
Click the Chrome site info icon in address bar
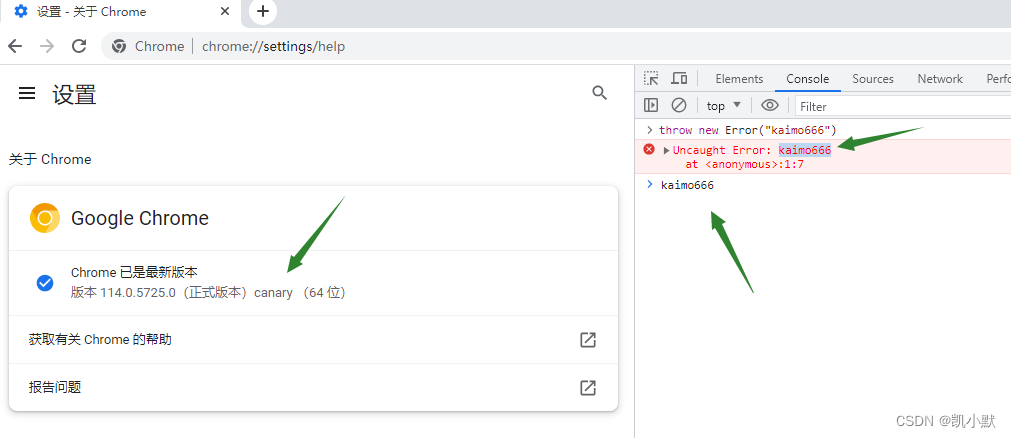click(119, 46)
